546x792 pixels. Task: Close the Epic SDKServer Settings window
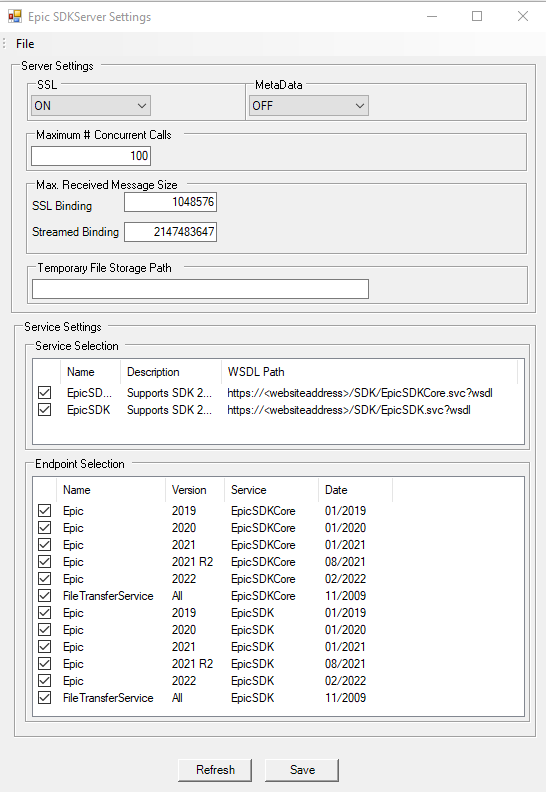(x=523, y=16)
